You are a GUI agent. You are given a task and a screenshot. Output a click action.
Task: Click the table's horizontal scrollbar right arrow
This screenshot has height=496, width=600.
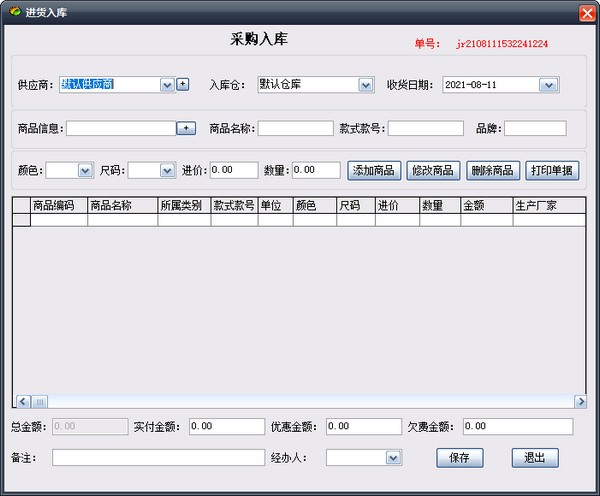point(580,402)
